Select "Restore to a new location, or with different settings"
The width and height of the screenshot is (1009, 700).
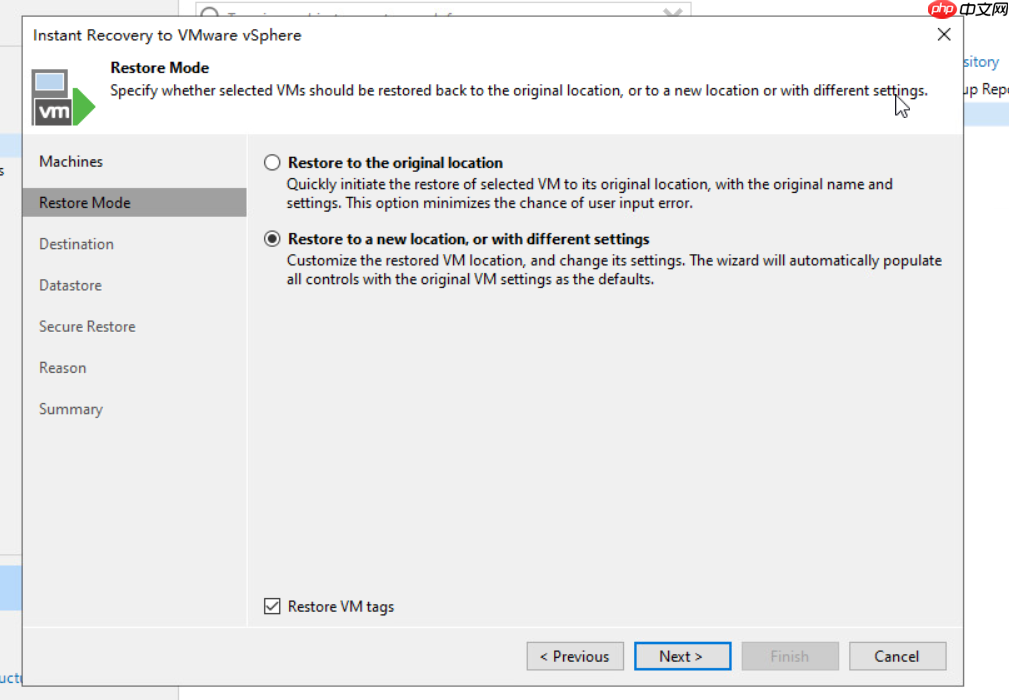click(271, 239)
